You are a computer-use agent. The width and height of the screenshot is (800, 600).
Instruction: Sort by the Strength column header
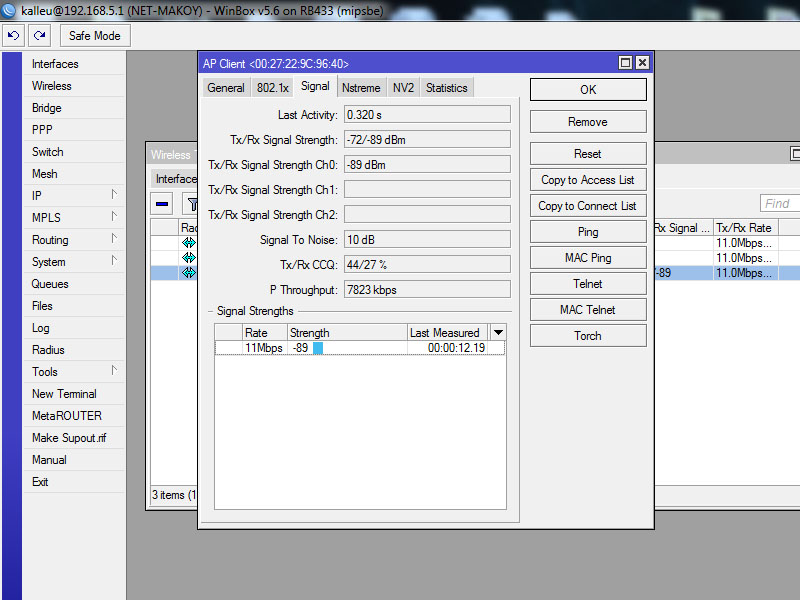pos(347,333)
